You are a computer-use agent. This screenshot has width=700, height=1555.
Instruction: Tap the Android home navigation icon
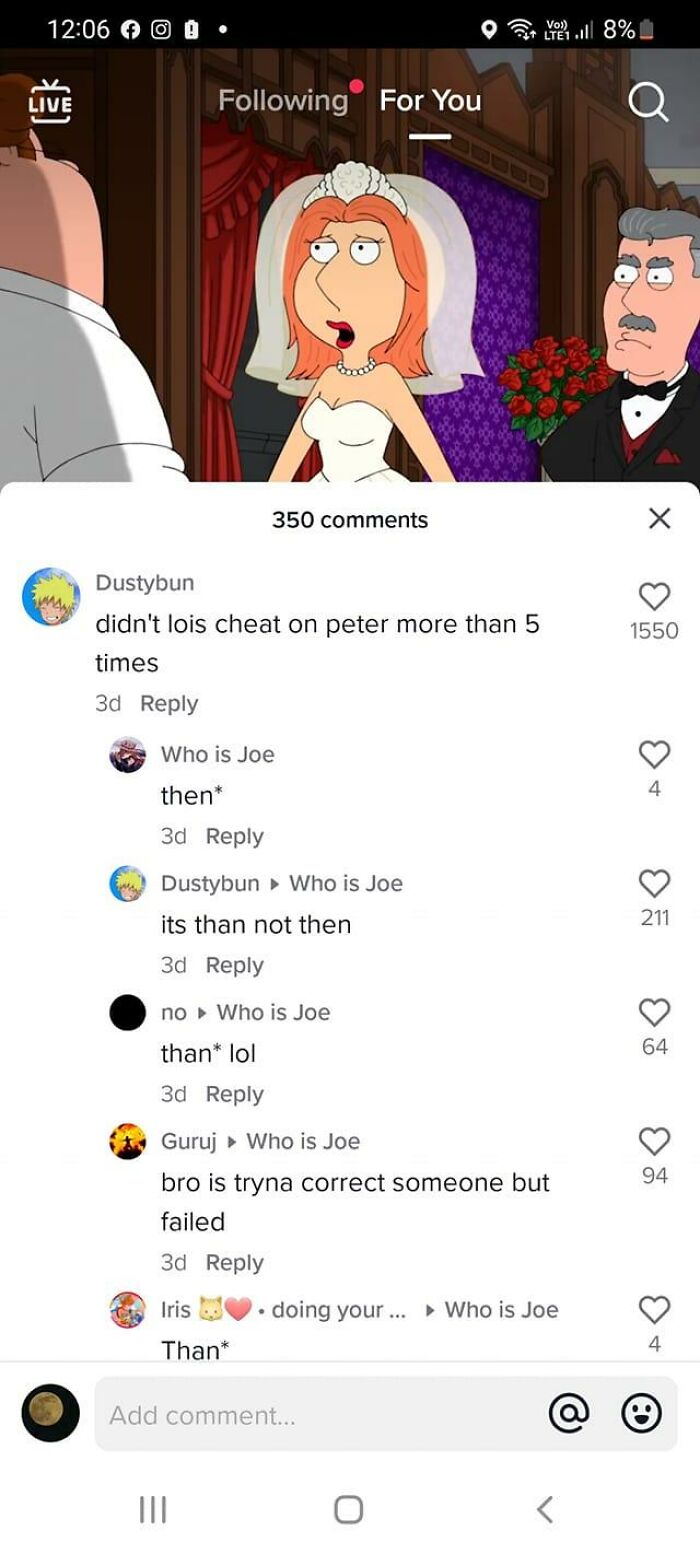(x=348, y=1509)
